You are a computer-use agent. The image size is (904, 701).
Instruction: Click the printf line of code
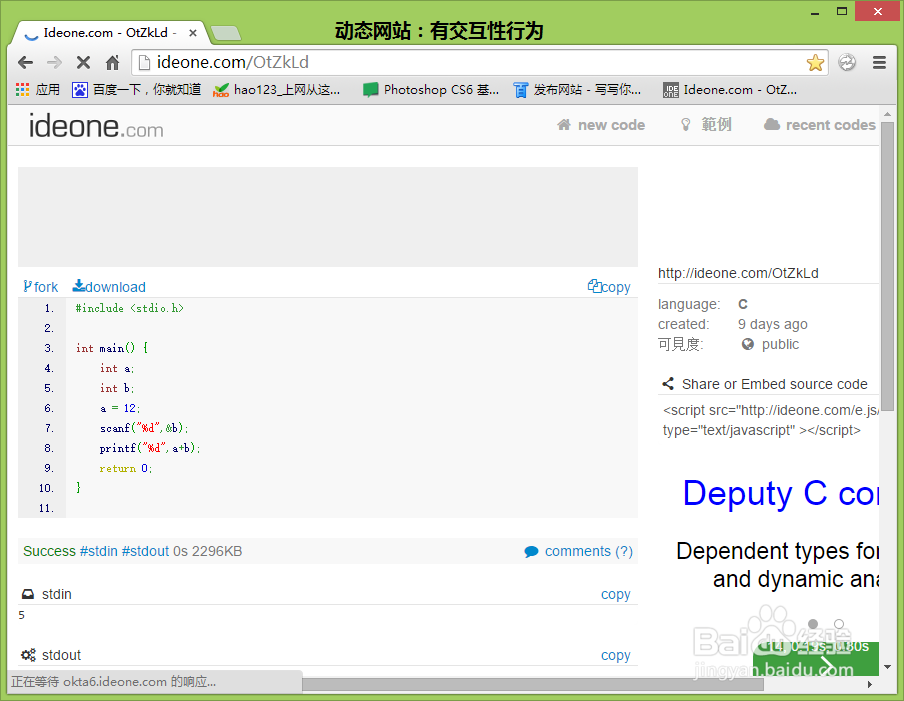pos(149,448)
